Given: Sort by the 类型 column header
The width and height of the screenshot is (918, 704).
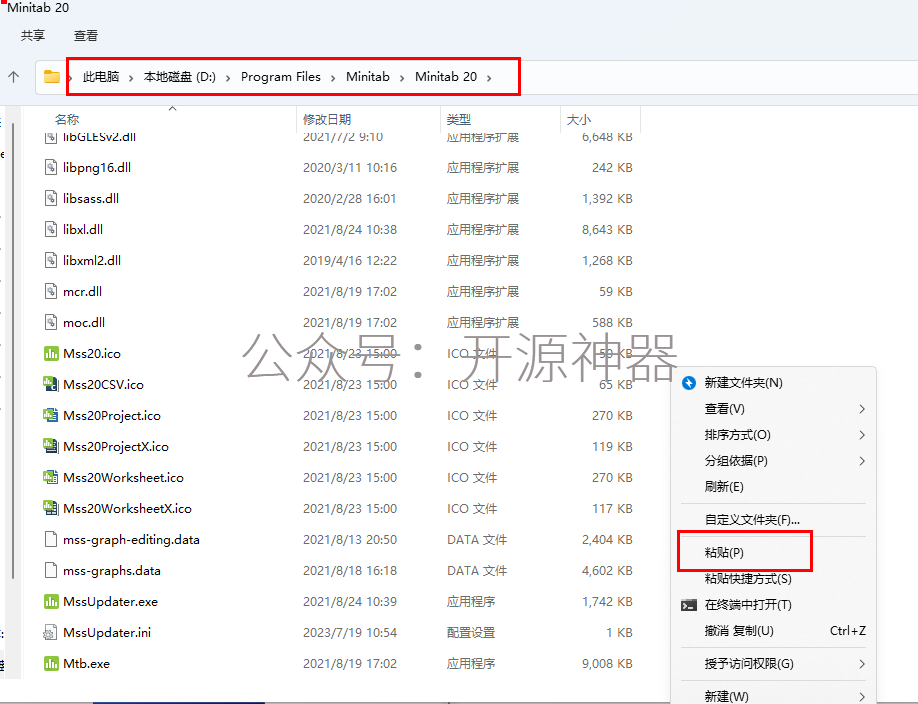Looking at the screenshot, I should click(458, 119).
